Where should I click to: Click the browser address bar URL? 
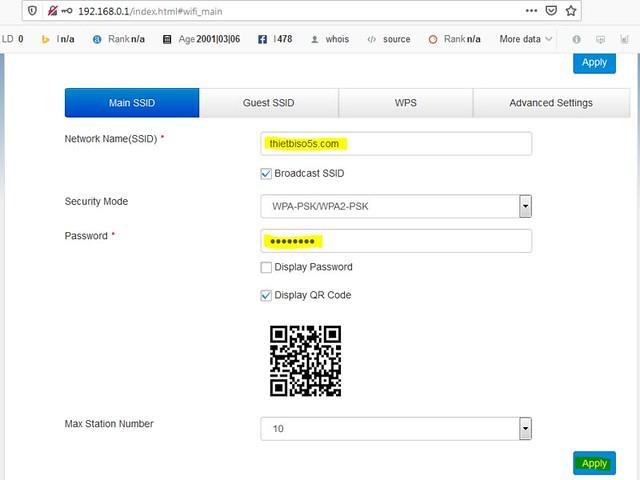point(150,11)
